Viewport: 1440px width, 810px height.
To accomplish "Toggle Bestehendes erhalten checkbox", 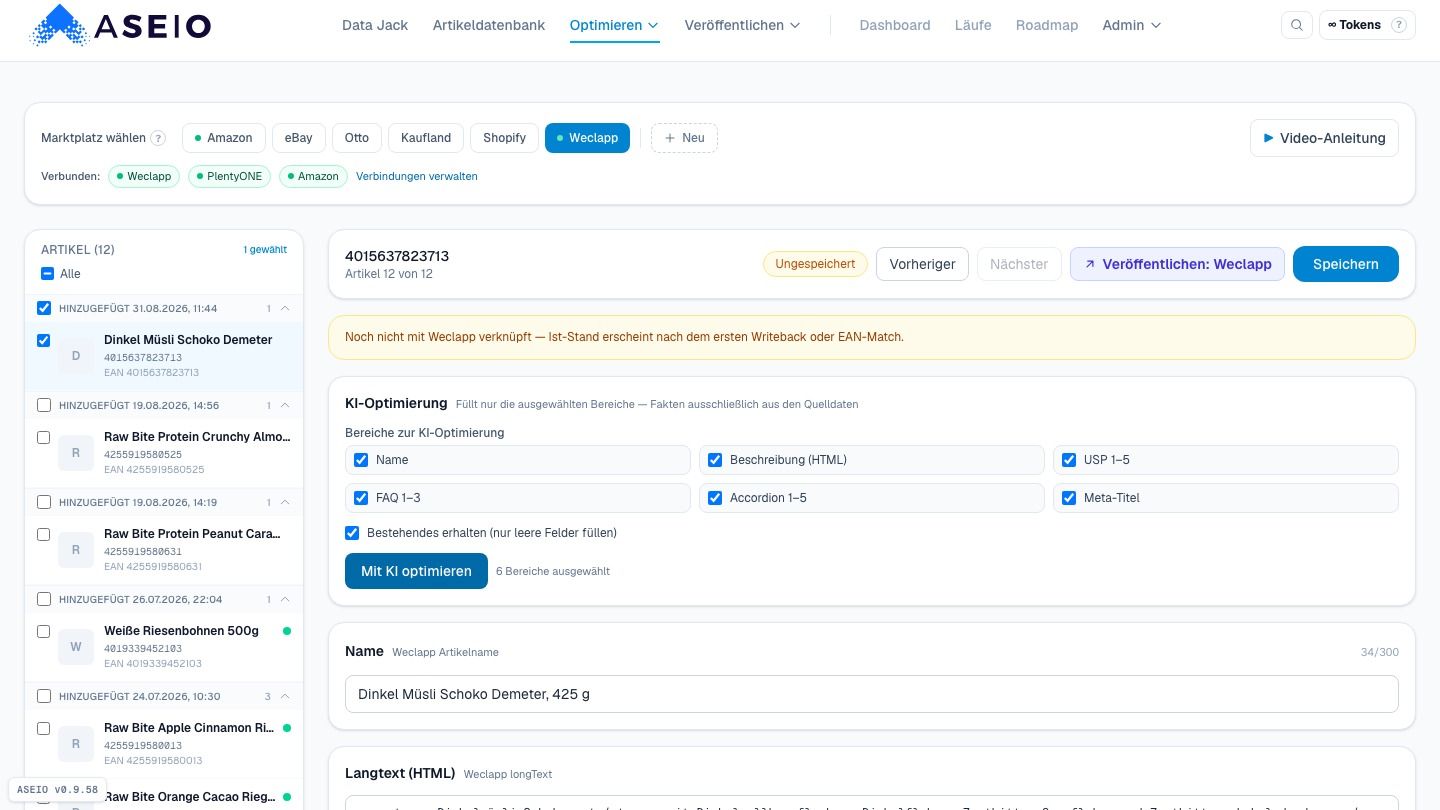I will pos(352,533).
